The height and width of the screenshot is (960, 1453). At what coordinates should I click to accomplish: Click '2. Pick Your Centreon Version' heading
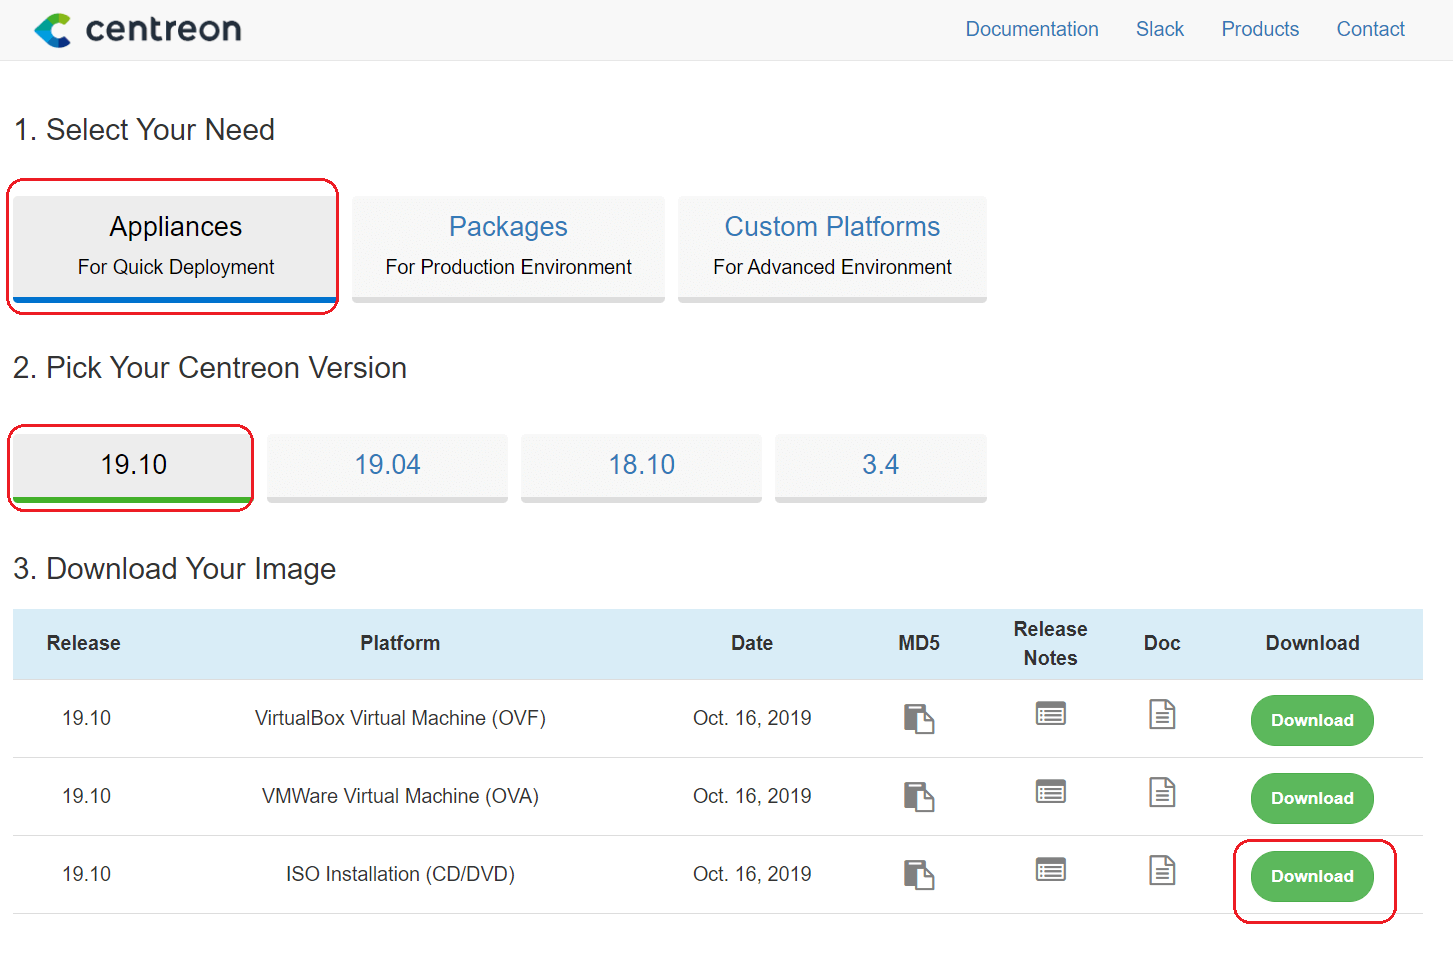point(210,368)
